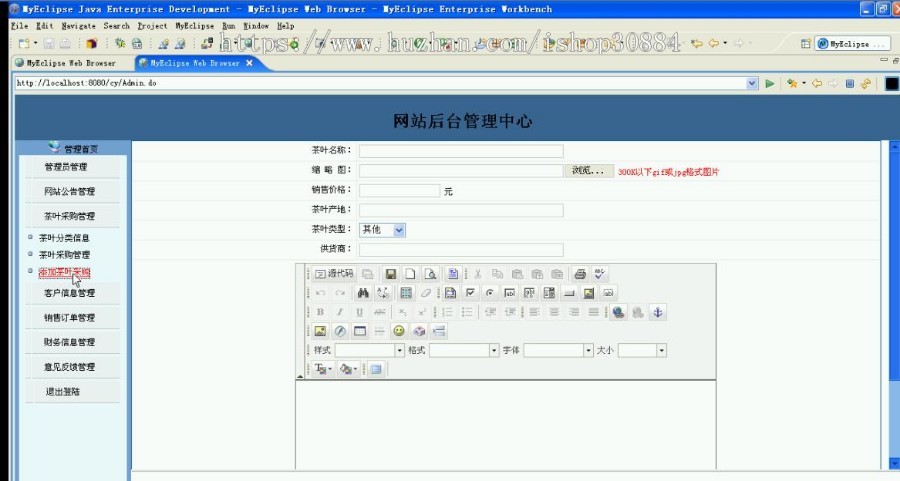Click the 浏览... browse button
The height and width of the screenshot is (481, 900).
tap(589, 170)
